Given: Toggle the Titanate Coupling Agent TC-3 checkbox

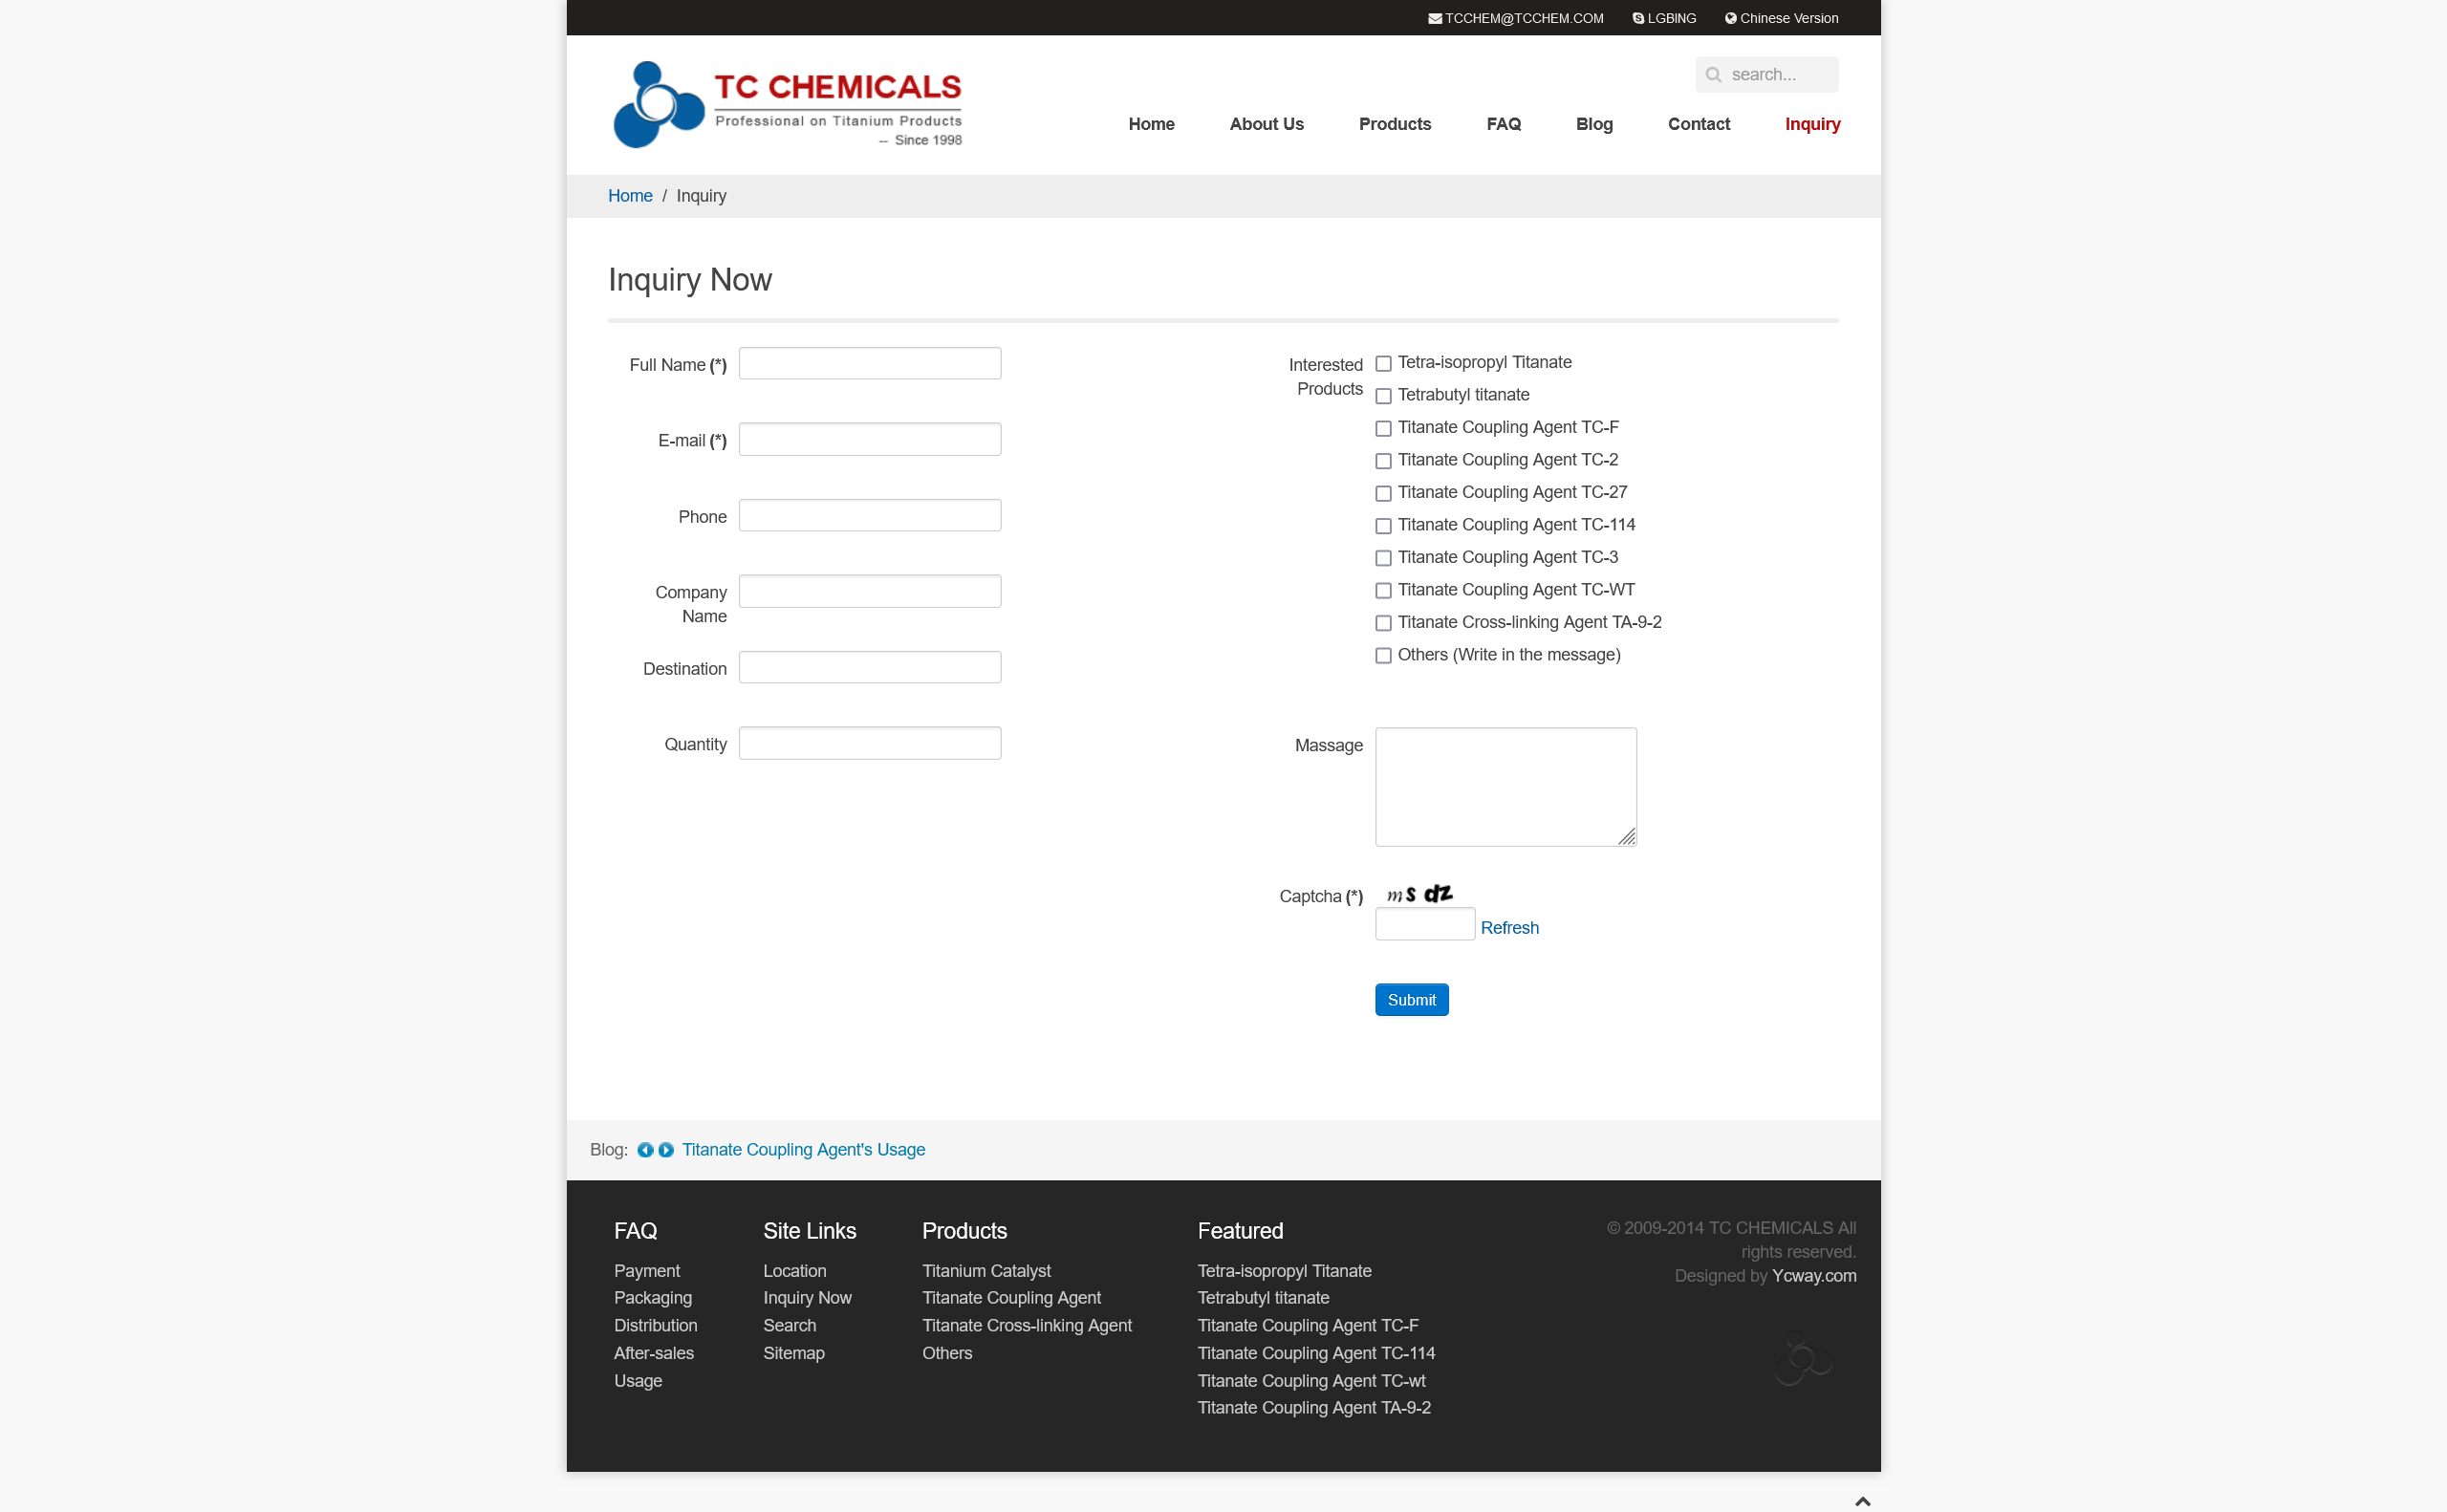Looking at the screenshot, I should (1382, 557).
